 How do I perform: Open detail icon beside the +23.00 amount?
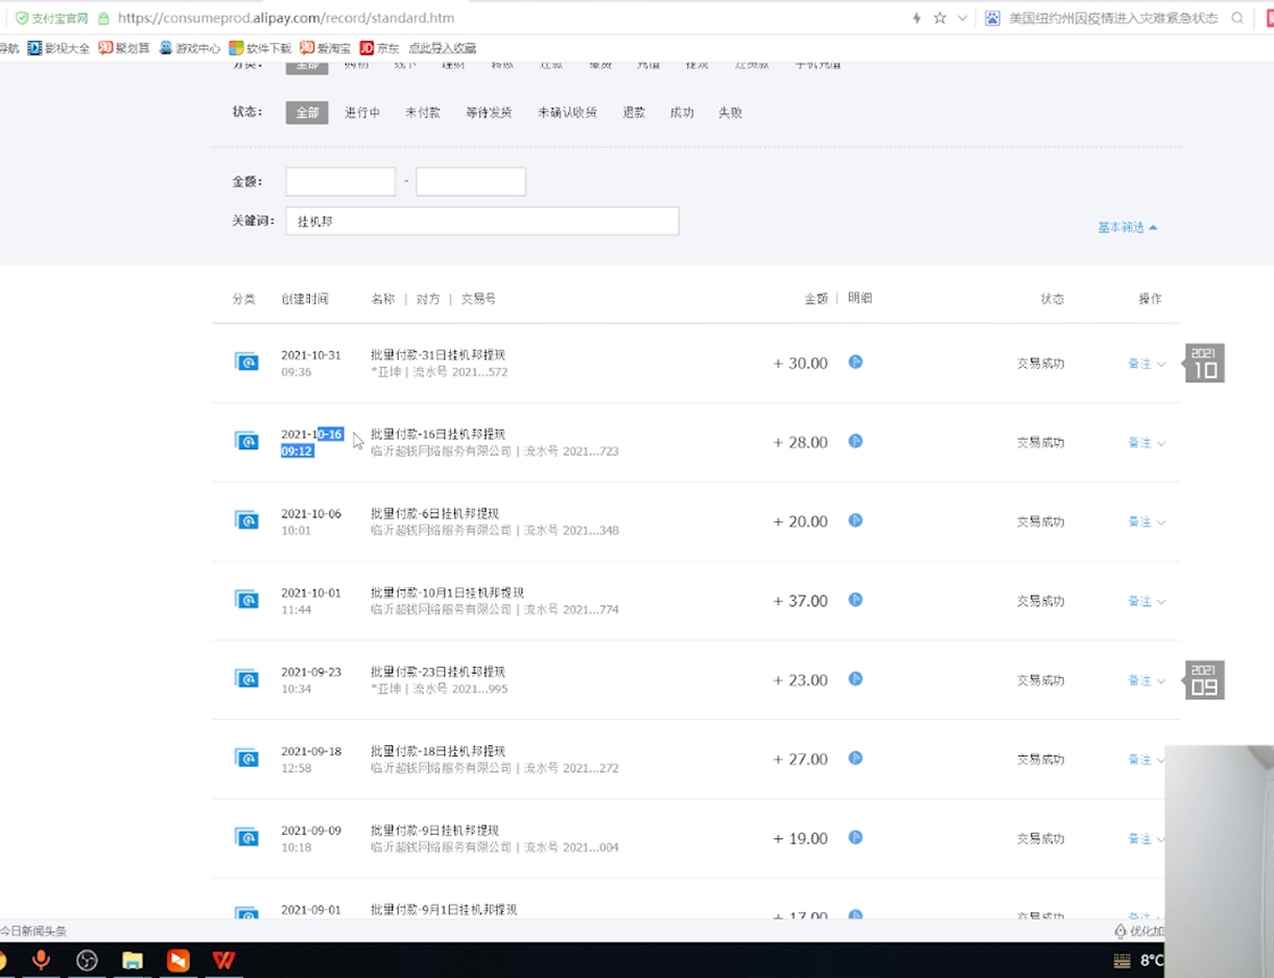pyautogui.click(x=855, y=679)
